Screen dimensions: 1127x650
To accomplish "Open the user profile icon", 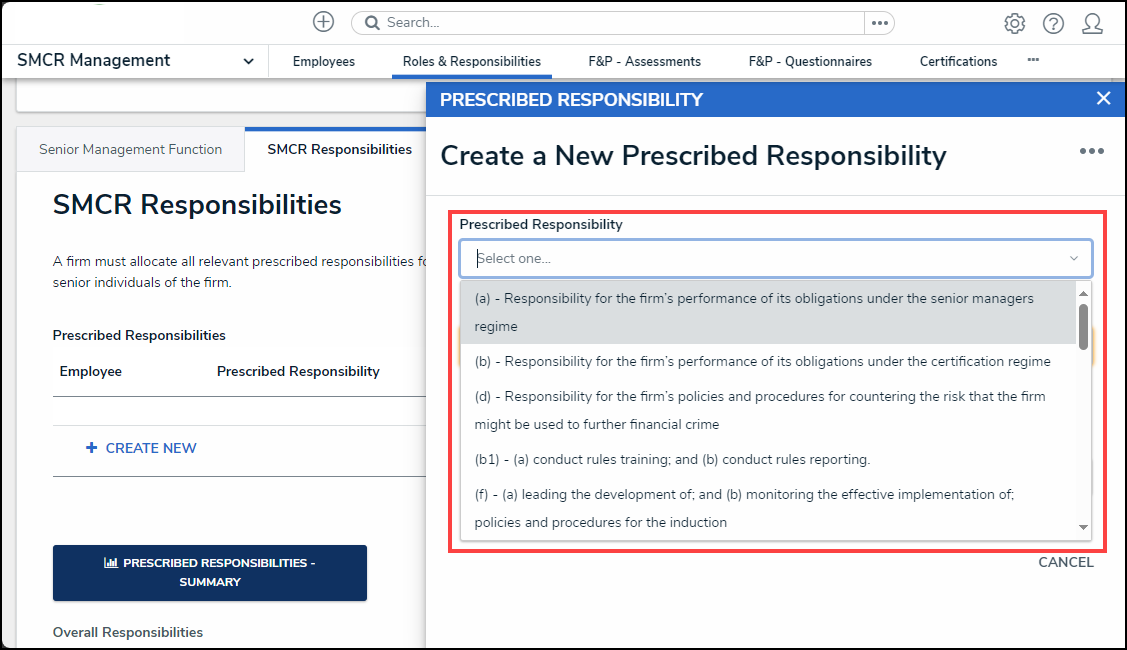I will coord(1091,23).
